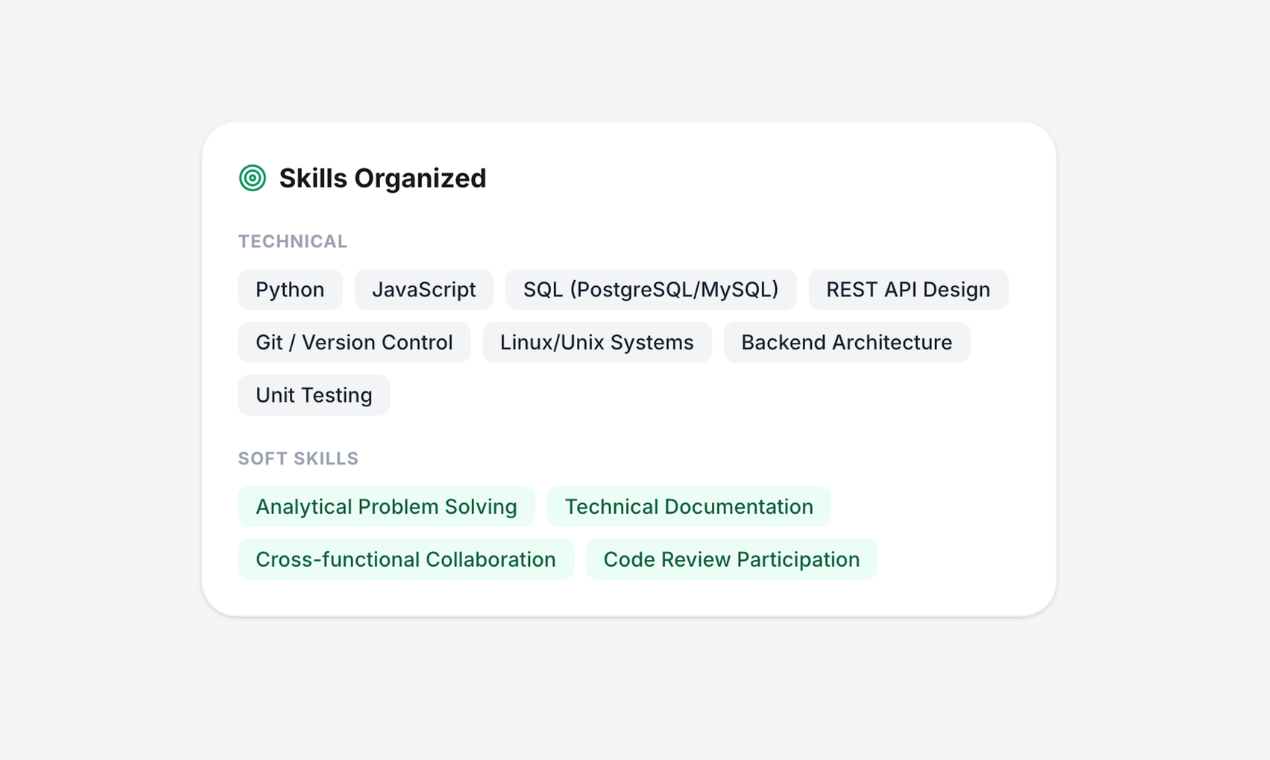Click the TECHNICAL section label
Screen dimensions: 1270x760
(293, 242)
